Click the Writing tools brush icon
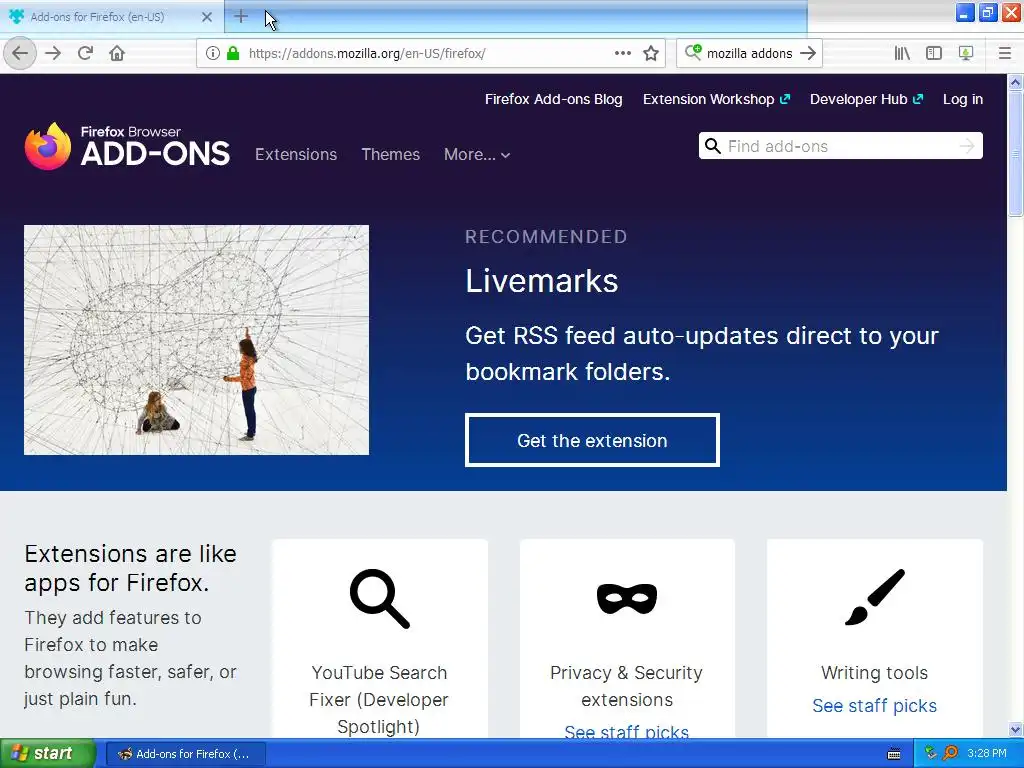1024x768 pixels. tap(874, 597)
